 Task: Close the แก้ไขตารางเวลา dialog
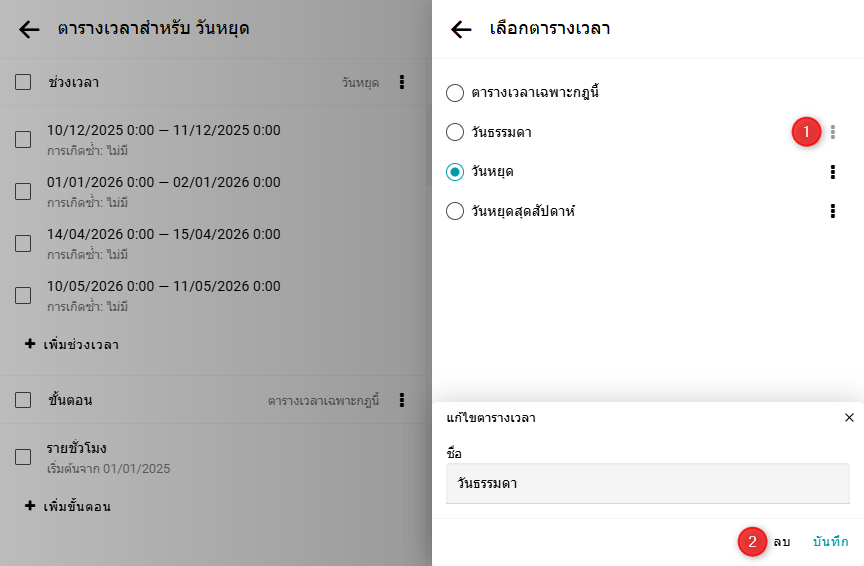[849, 418]
